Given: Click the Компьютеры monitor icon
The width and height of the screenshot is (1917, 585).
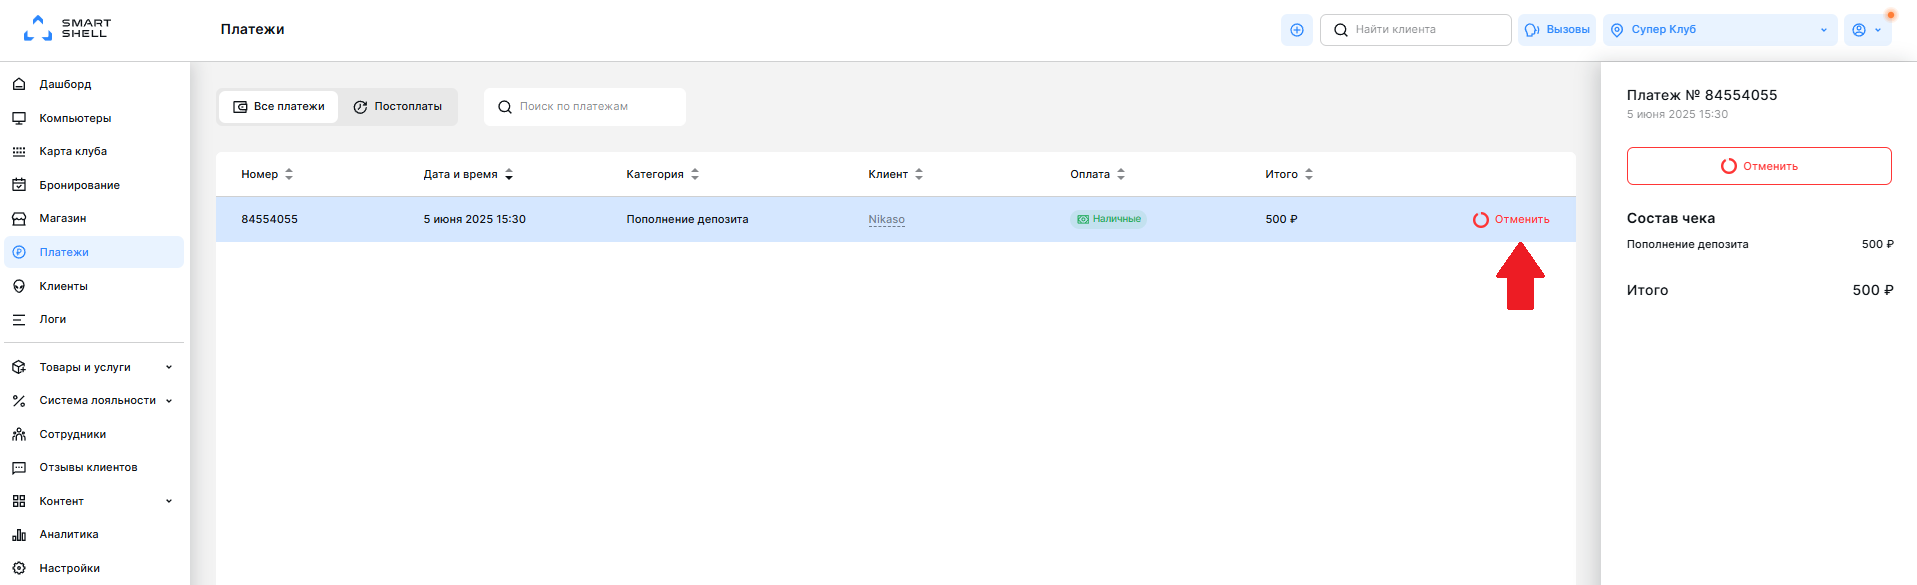Looking at the screenshot, I should [19, 118].
